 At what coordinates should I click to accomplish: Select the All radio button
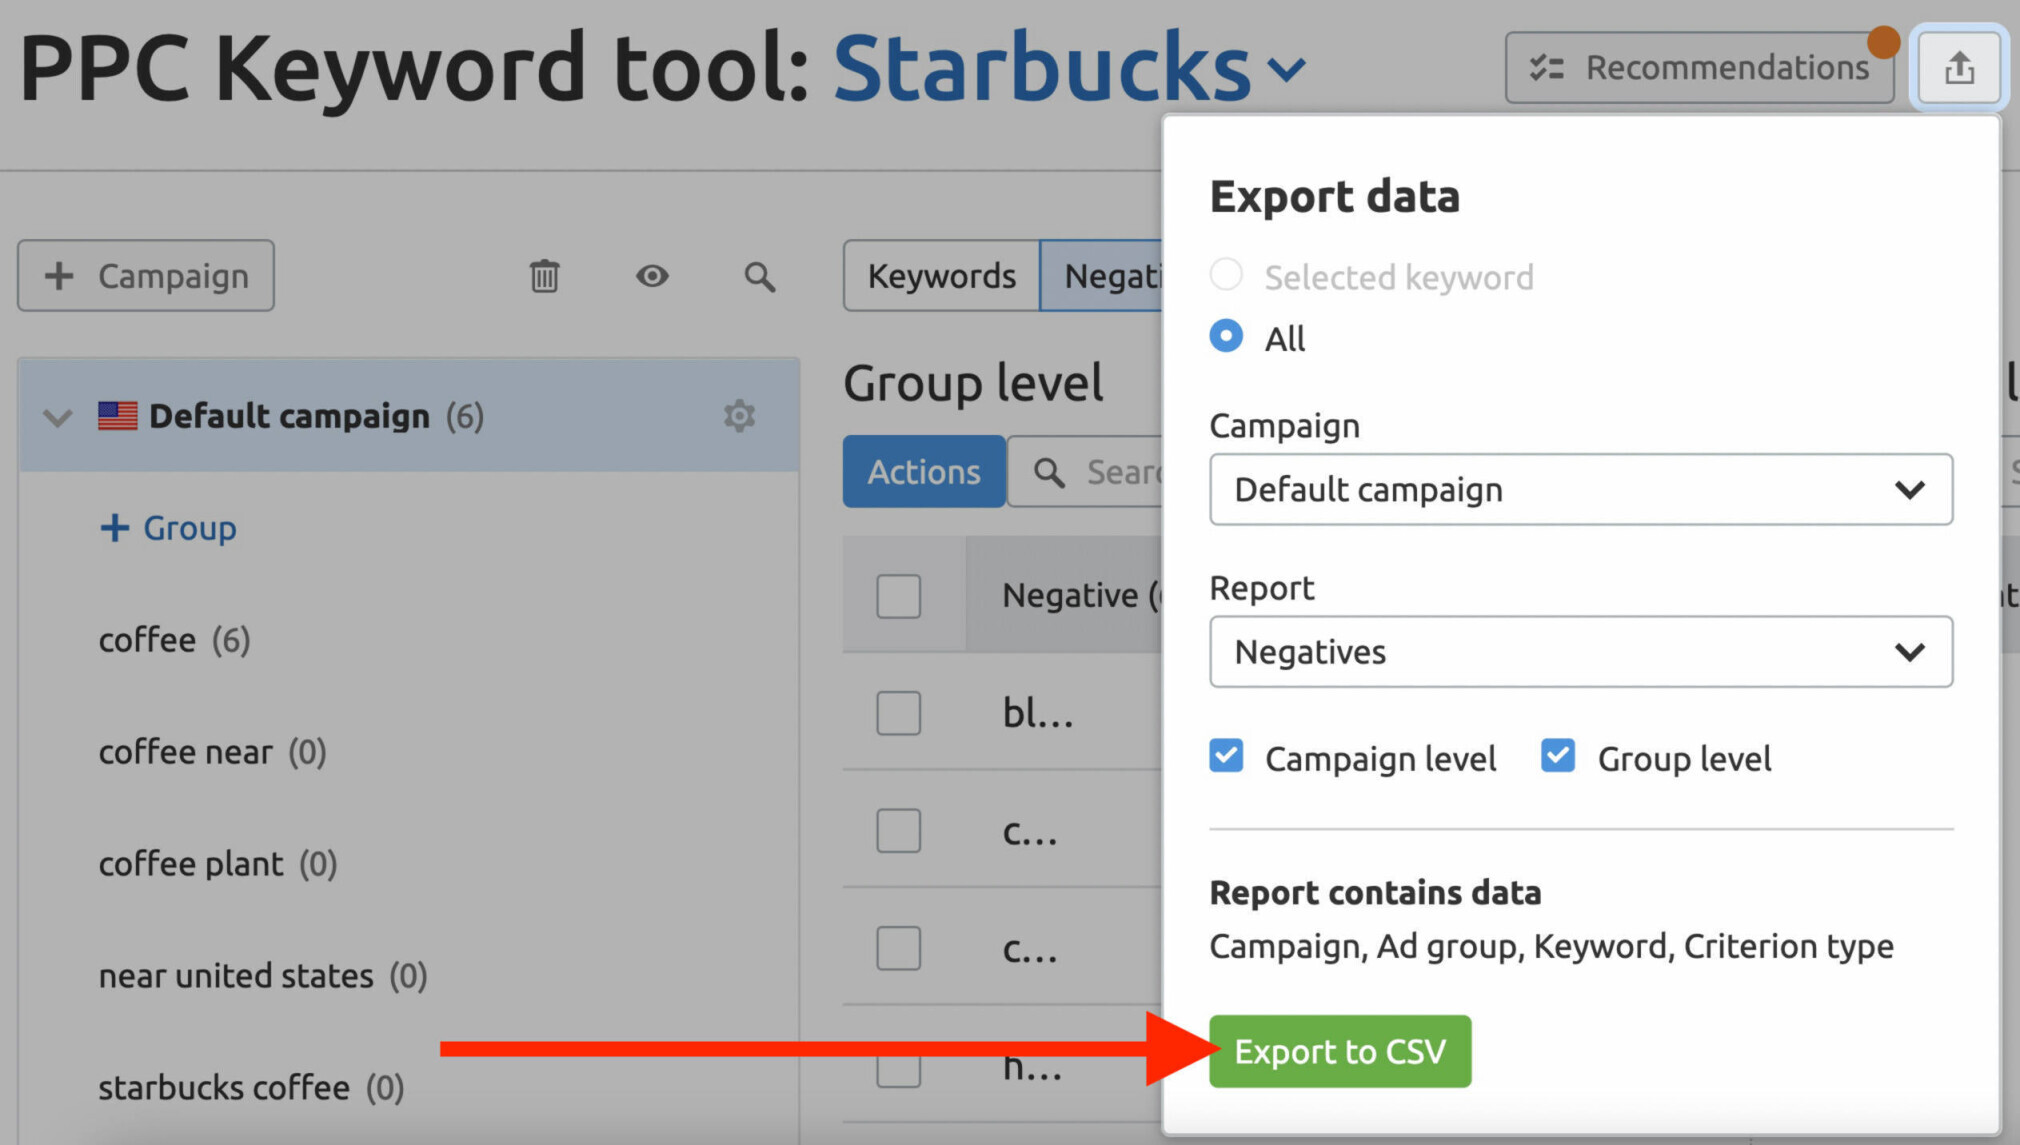click(1226, 337)
